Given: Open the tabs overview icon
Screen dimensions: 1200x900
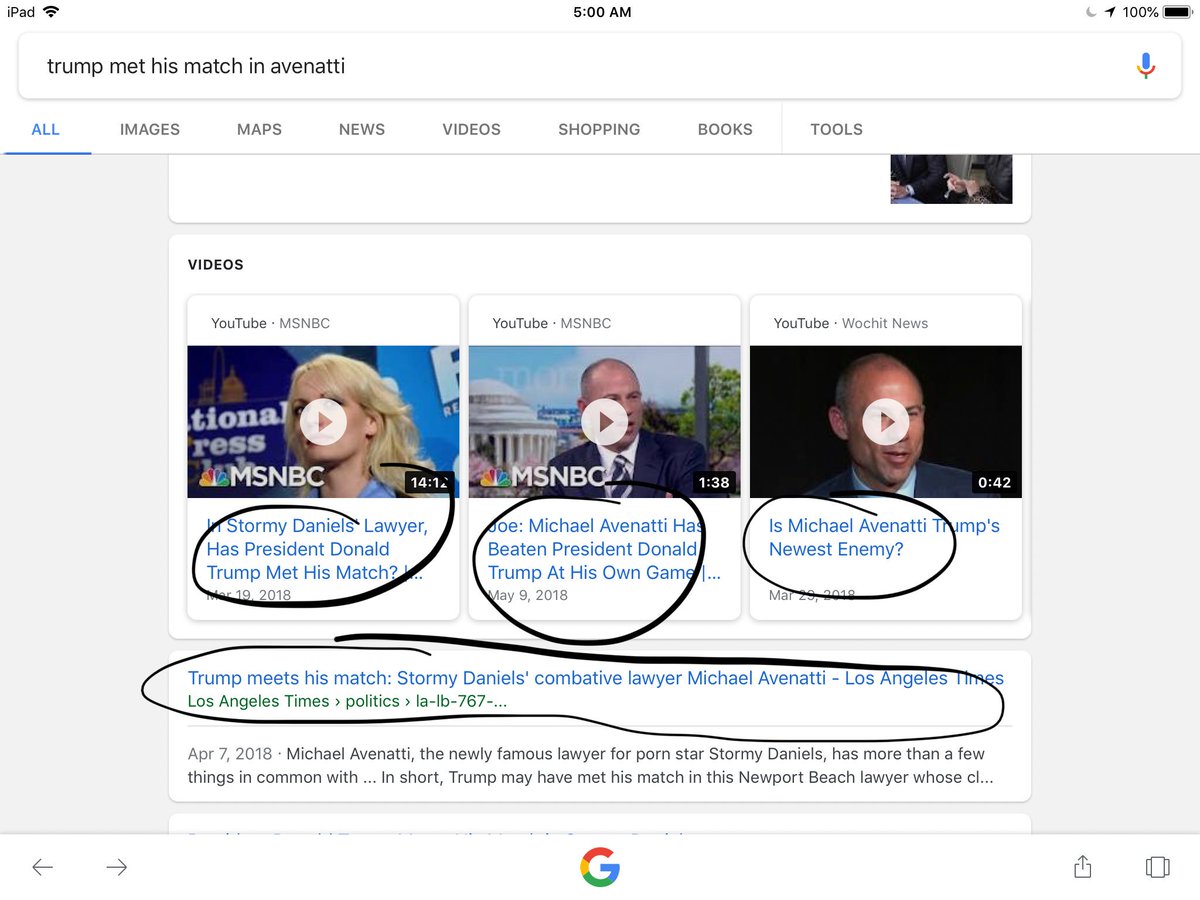Looking at the screenshot, I should pos(1157,867).
